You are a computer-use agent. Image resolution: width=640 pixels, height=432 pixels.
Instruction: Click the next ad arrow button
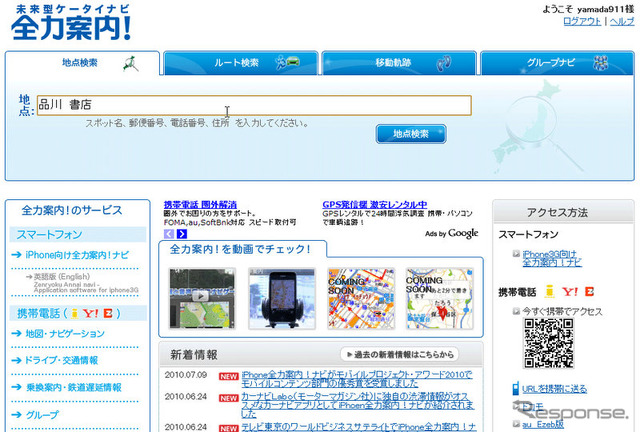pos(182,234)
